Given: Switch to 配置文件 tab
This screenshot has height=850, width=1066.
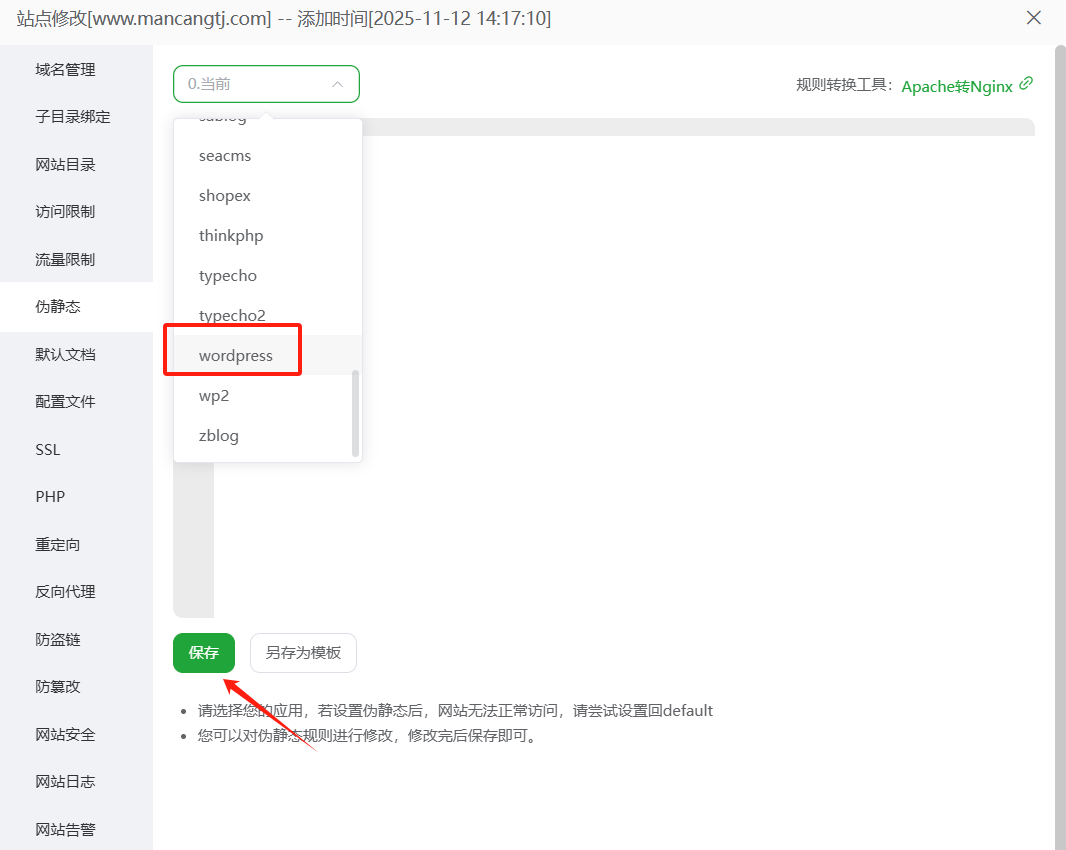Looking at the screenshot, I should point(65,402).
